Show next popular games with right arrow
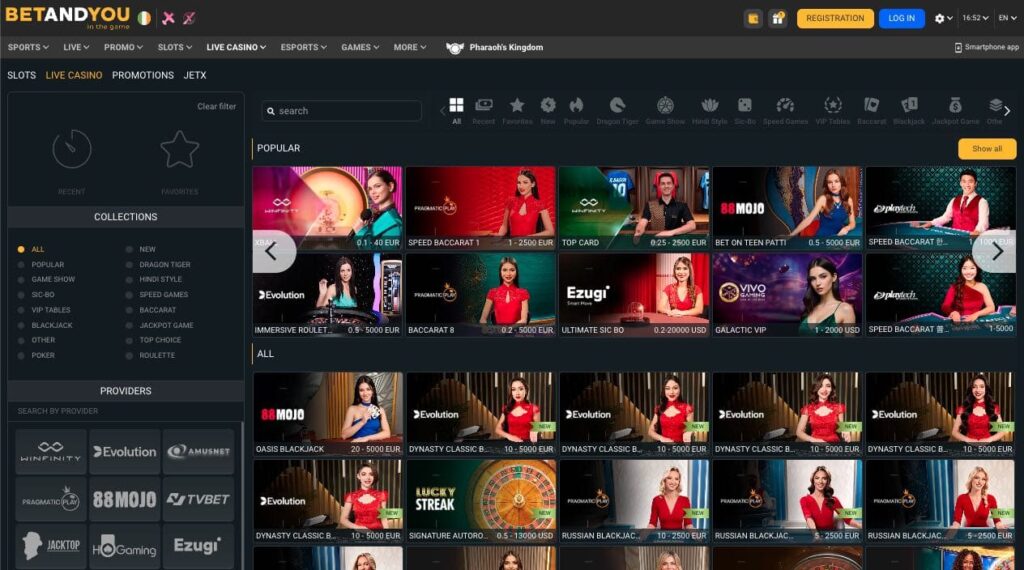 pos(996,251)
